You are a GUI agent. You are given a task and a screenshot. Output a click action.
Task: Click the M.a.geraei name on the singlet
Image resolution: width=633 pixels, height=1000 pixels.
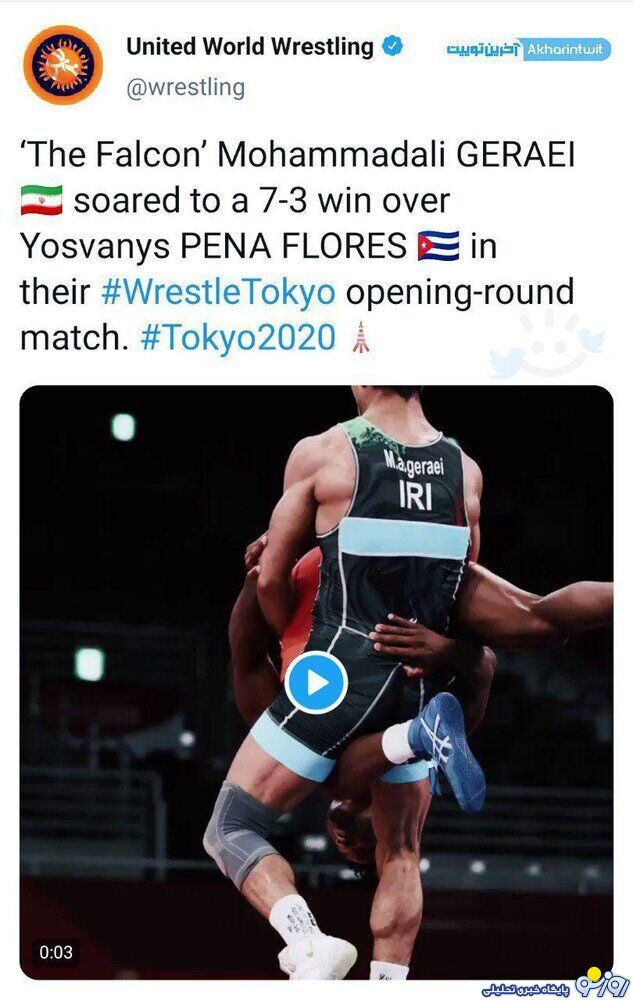click(x=414, y=463)
